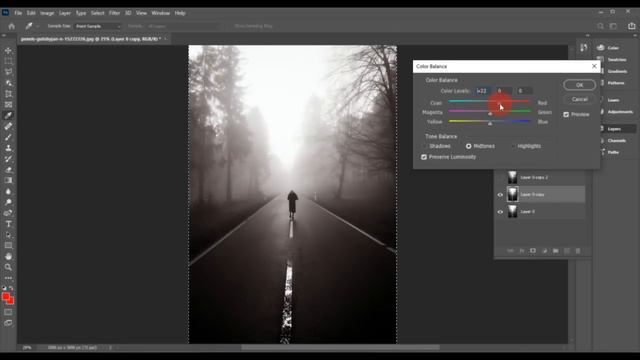
Task: Select the Gradient tool
Action: point(8,180)
